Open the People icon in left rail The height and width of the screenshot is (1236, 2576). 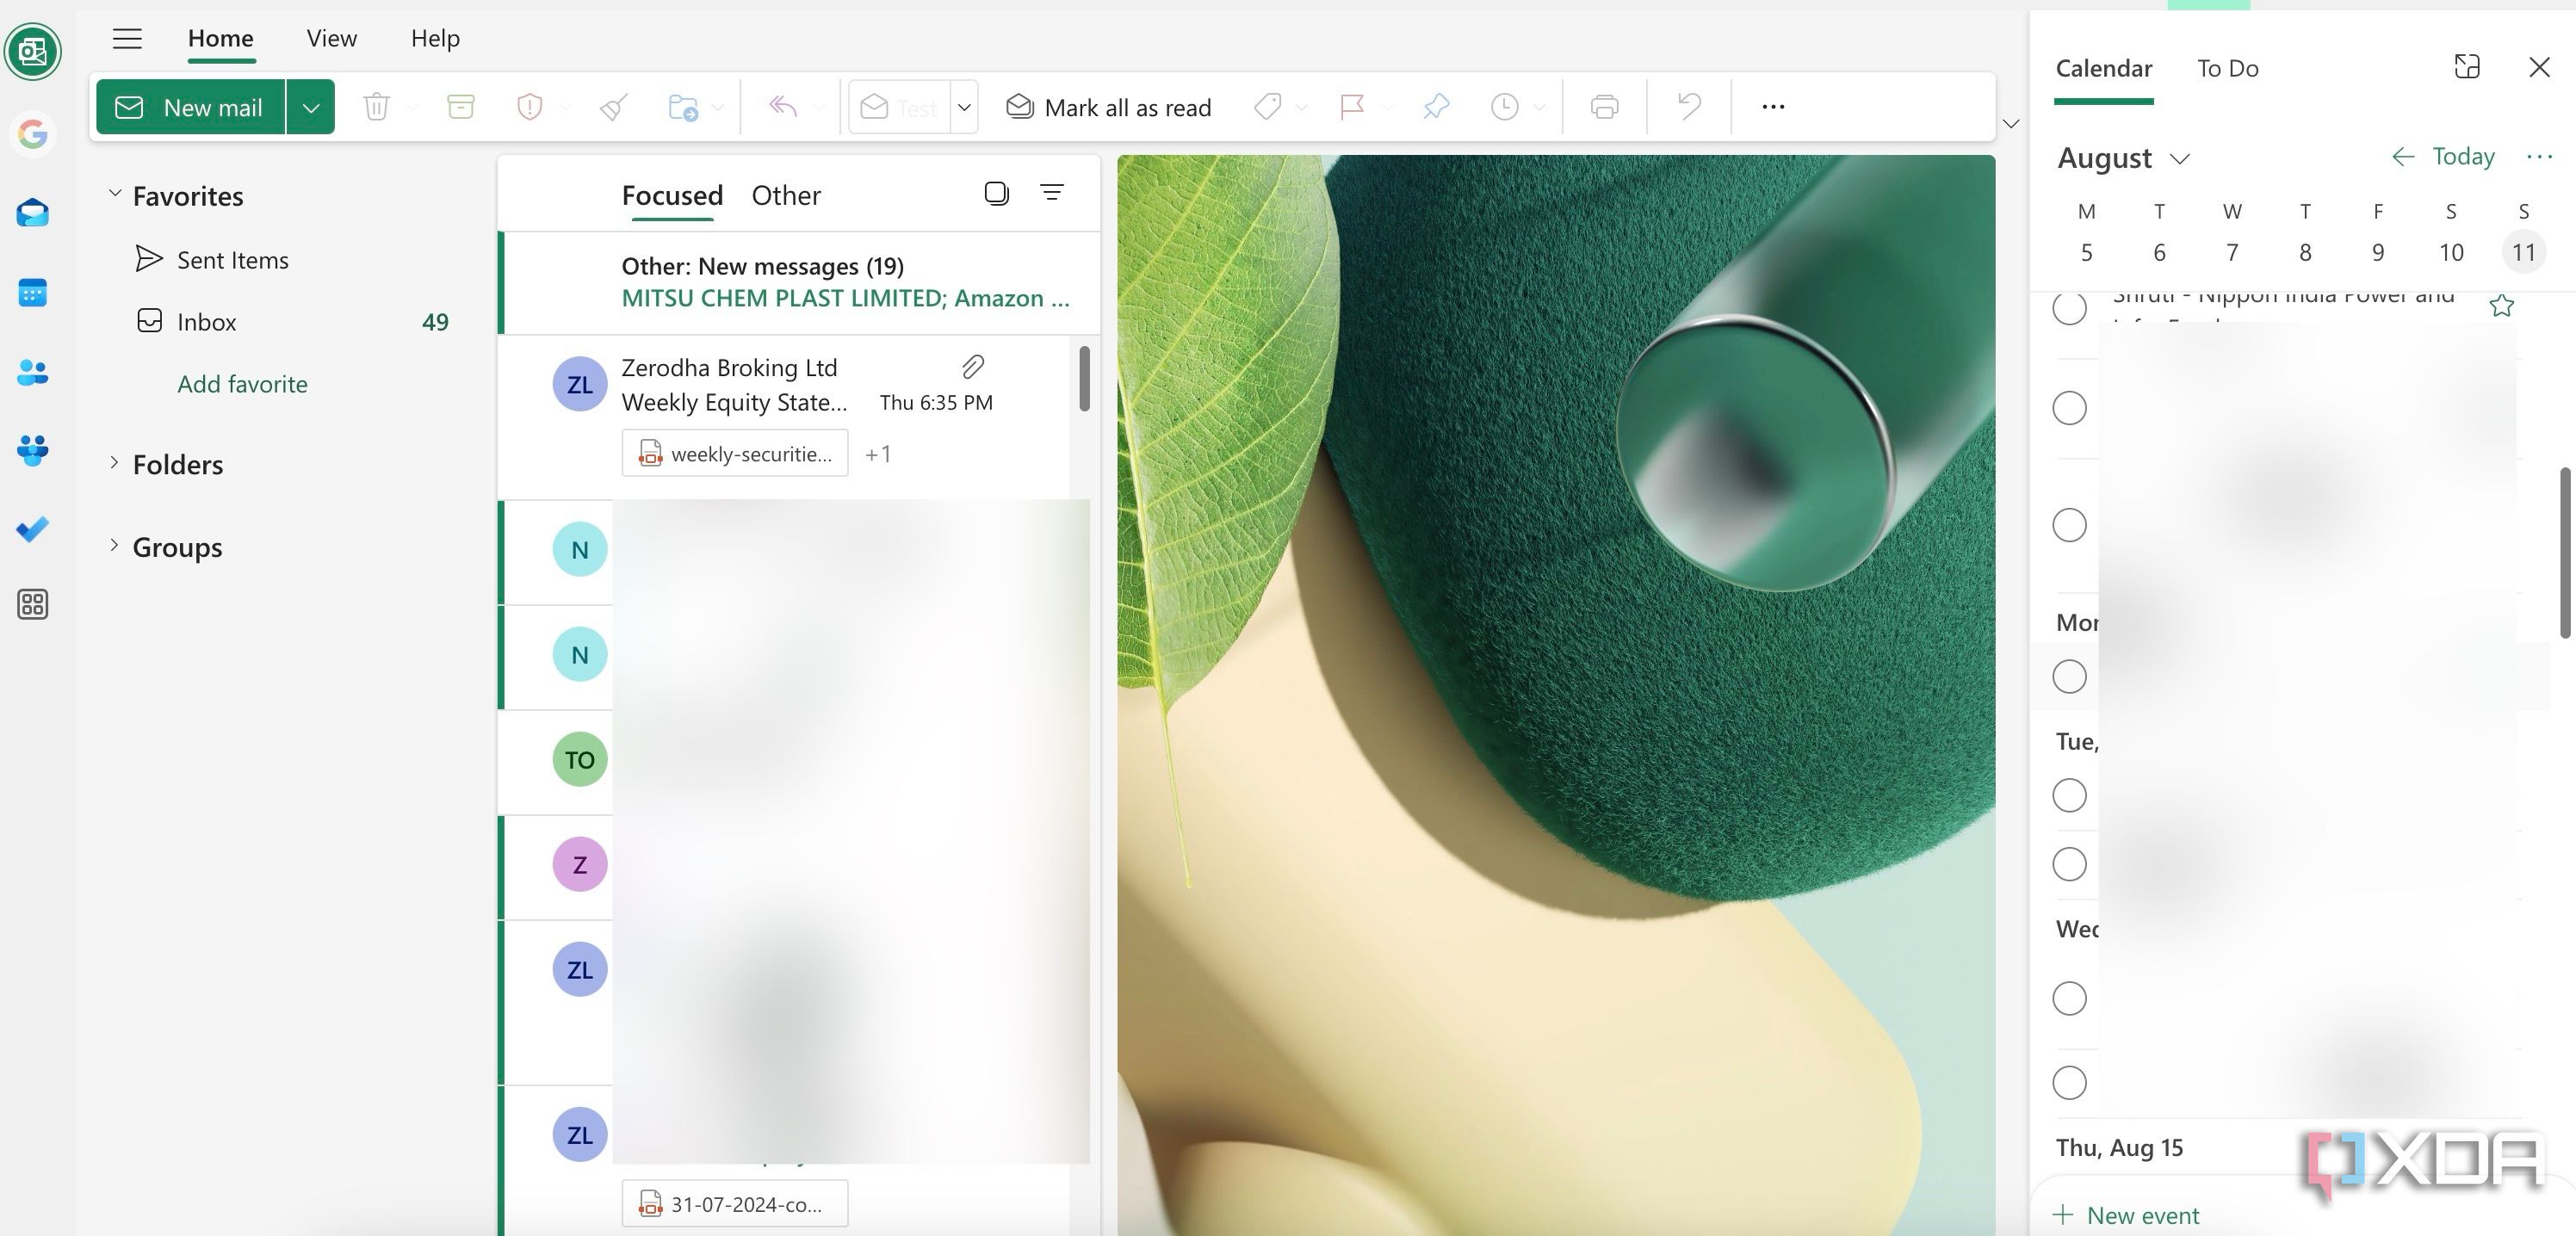click(33, 373)
